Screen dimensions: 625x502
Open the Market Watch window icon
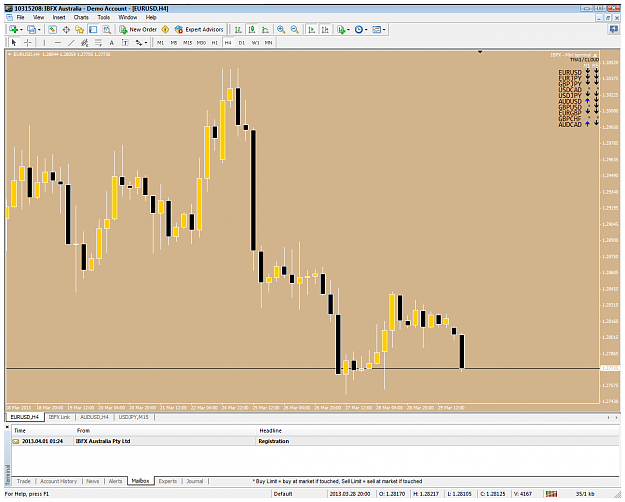click(x=52, y=29)
